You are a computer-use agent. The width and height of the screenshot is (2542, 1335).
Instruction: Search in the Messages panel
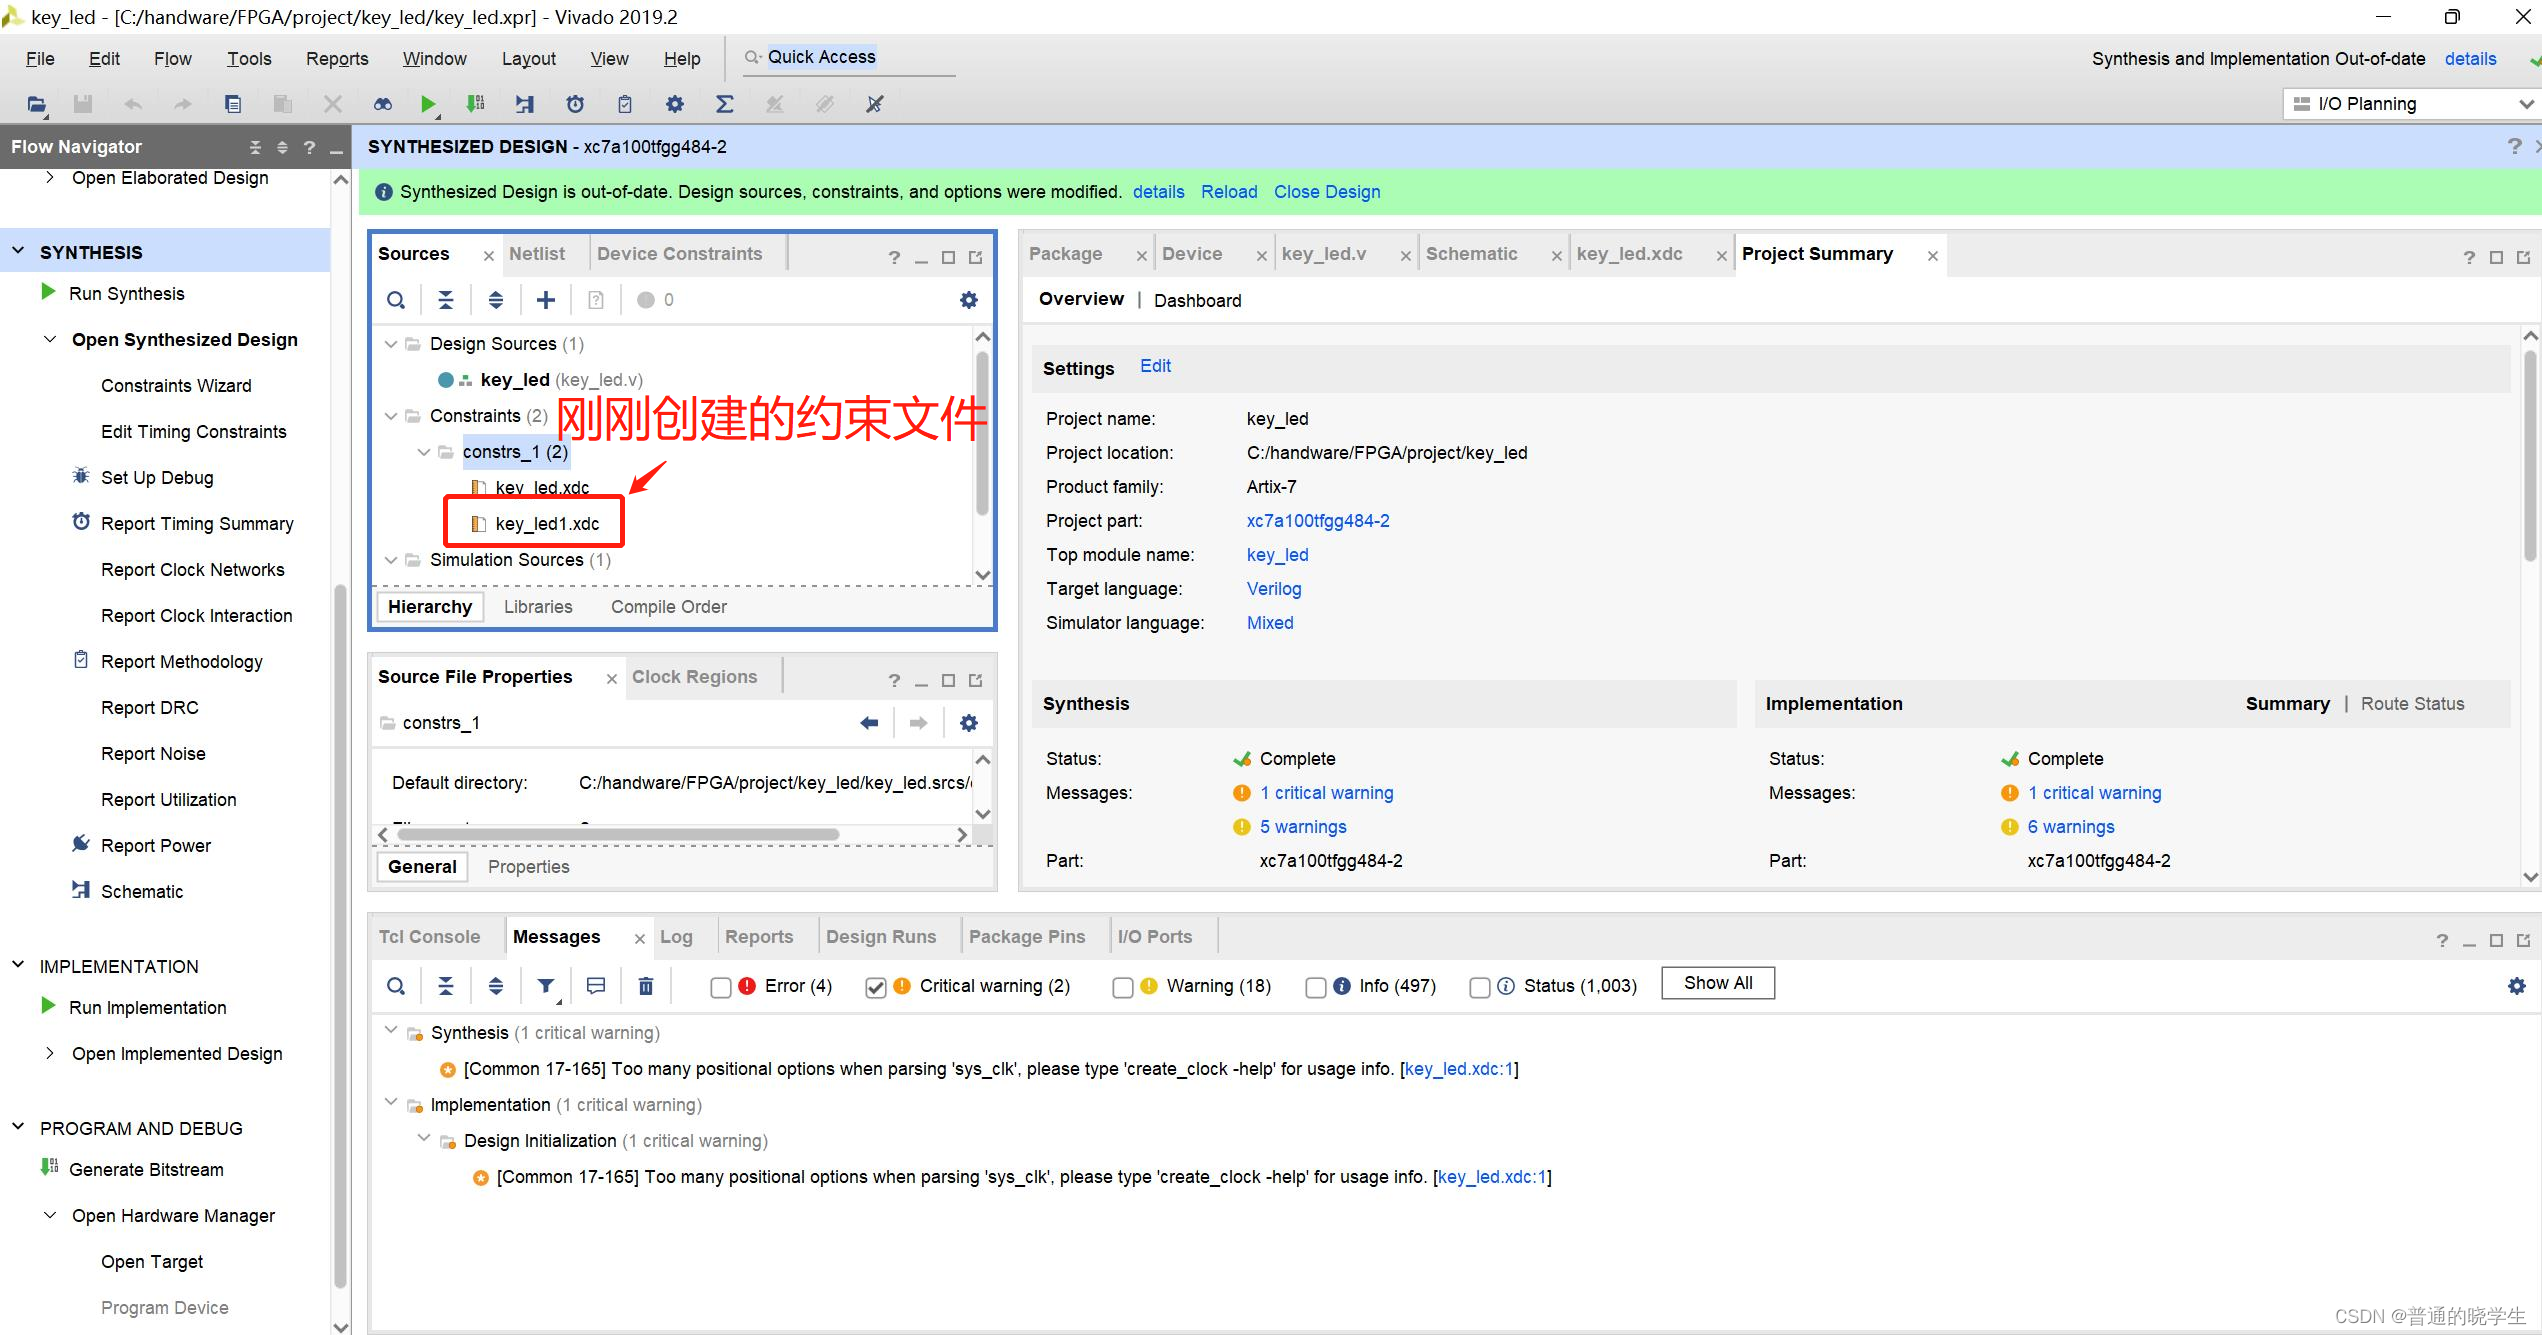pos(396,986)
